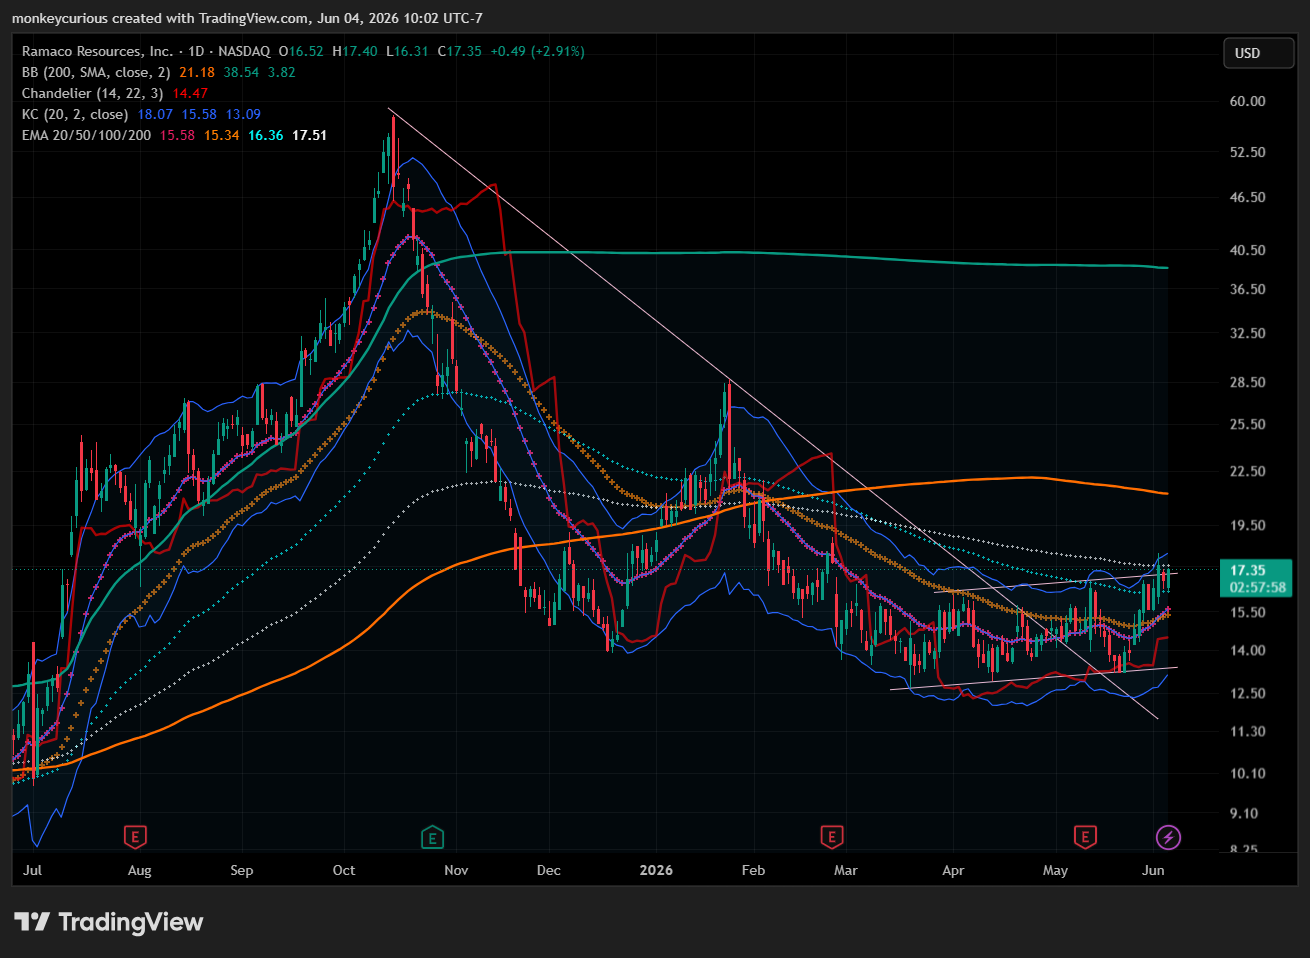1310x958 pixels.
Task: Click the 19.50 price axis label
Action: [1248, 525]
